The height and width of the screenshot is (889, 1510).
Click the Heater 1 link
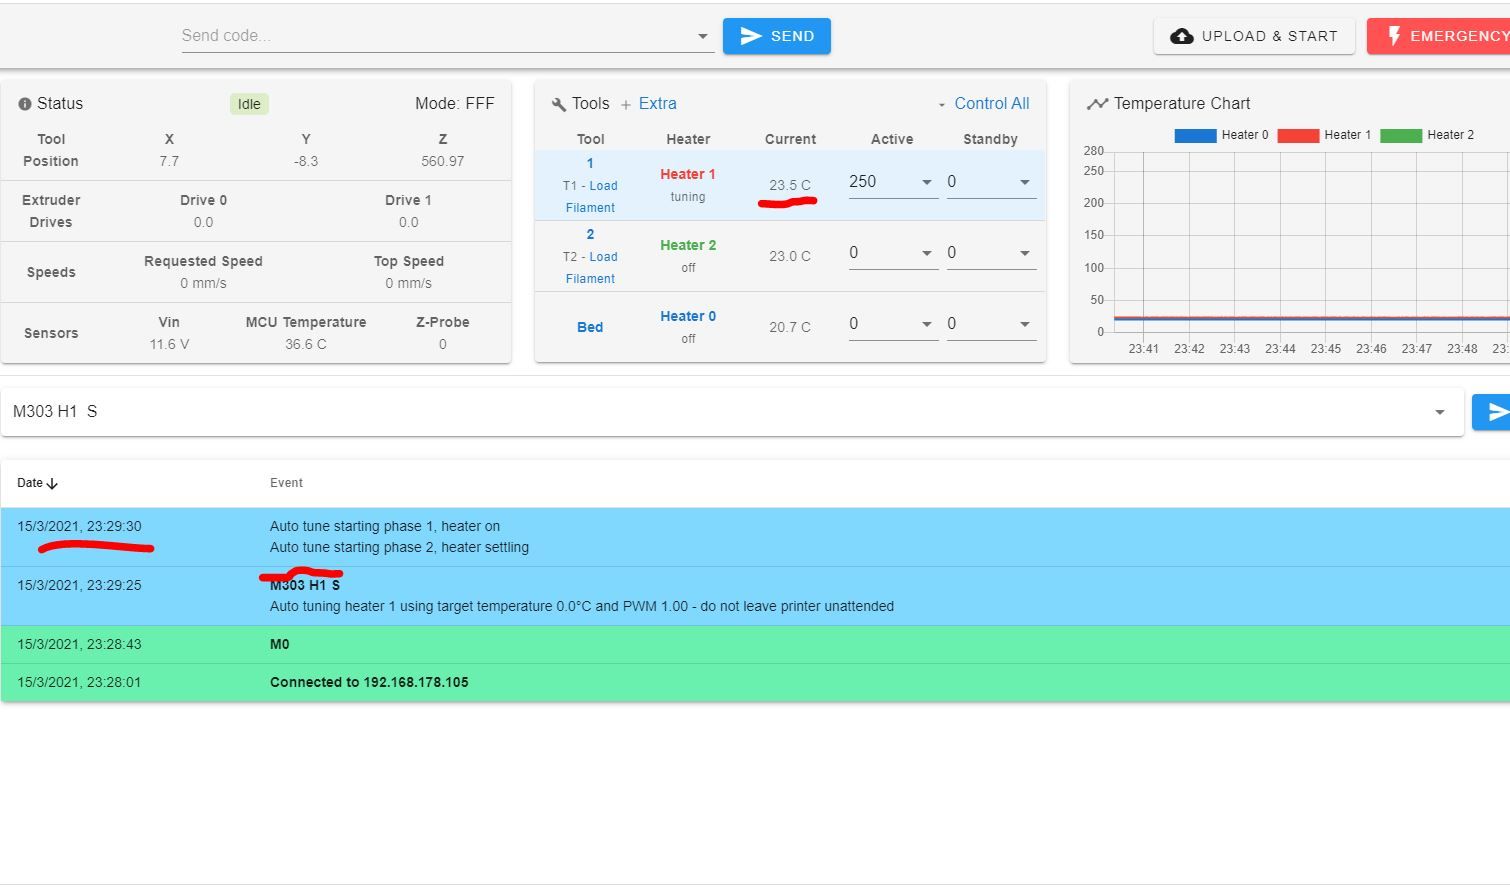688,174
